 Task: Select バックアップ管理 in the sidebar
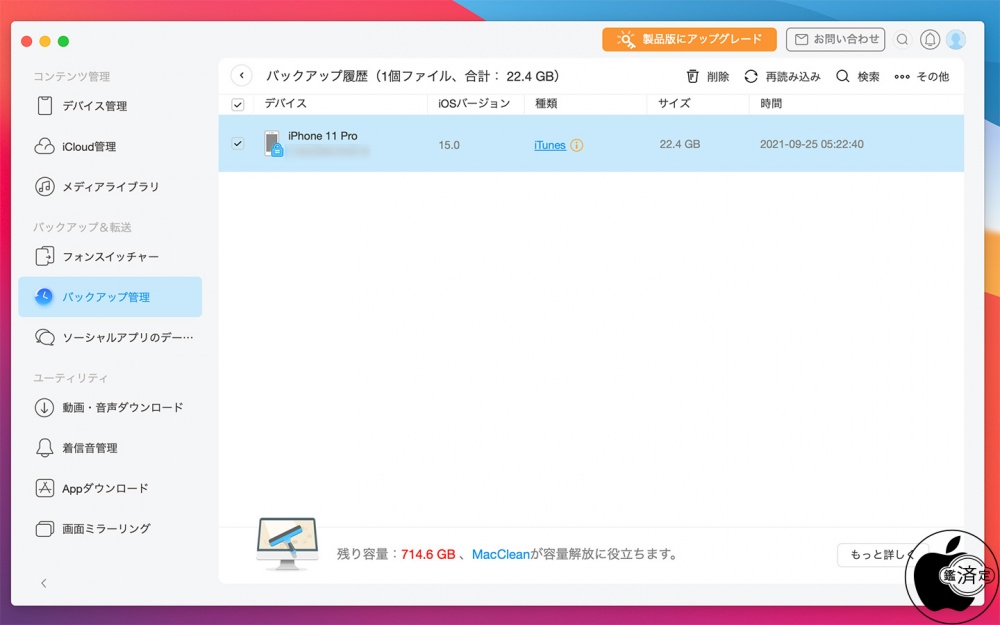[x=110, y=297]
